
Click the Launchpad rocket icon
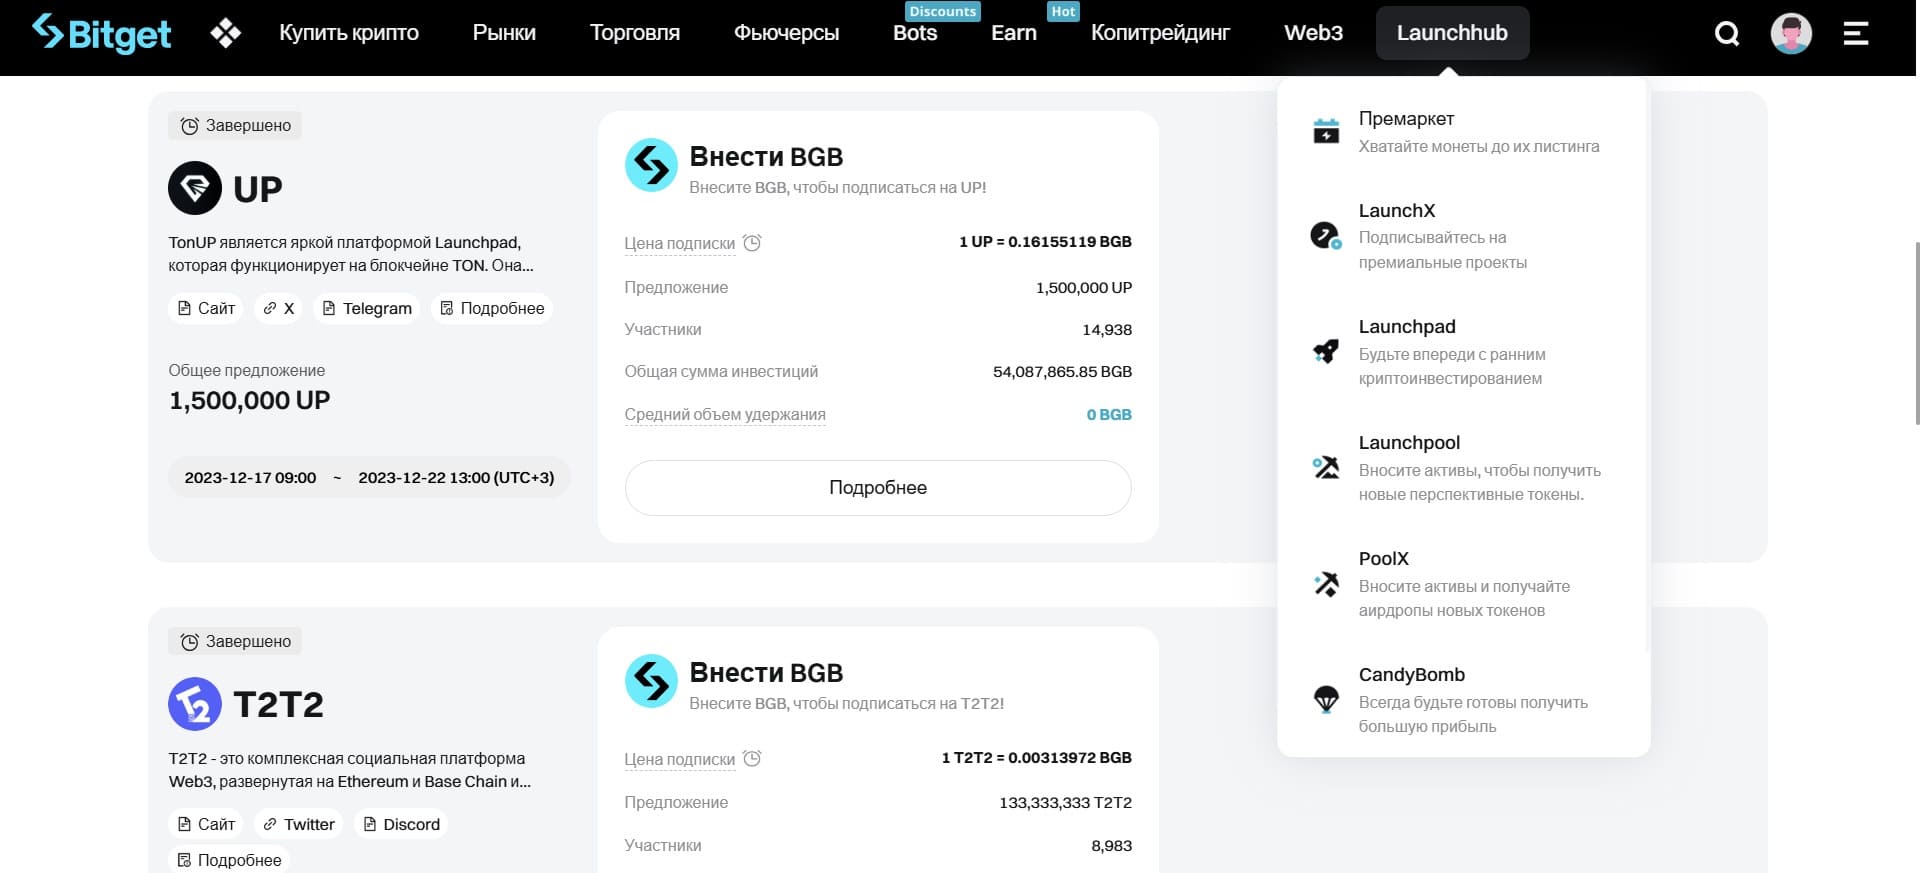click(x=1326, y=352)
